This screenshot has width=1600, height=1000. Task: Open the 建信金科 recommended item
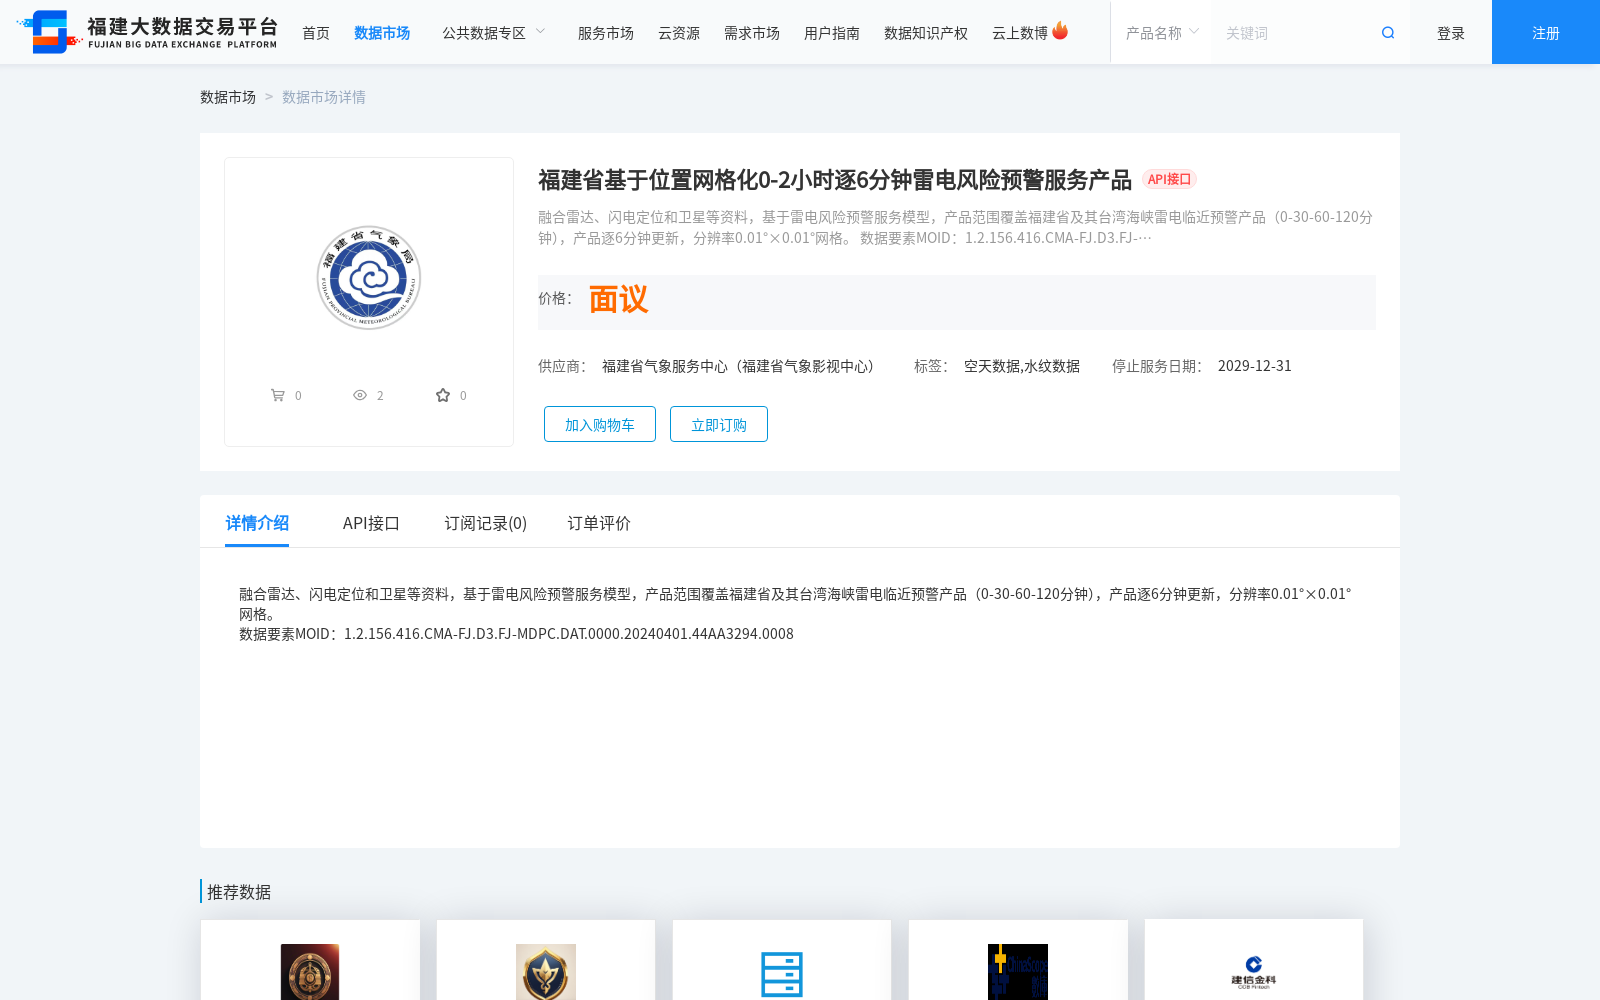click(1254, 972)
